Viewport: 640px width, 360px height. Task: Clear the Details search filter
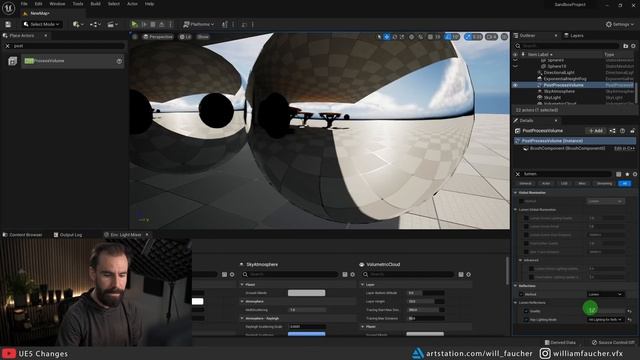pyautogui.click(x=518, y=174)
